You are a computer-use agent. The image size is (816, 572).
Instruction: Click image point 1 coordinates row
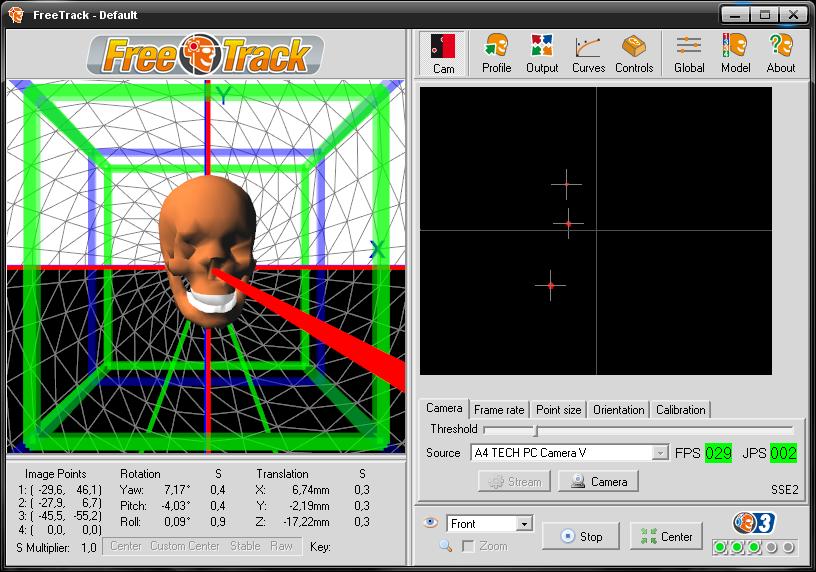(x=60, y=490)
